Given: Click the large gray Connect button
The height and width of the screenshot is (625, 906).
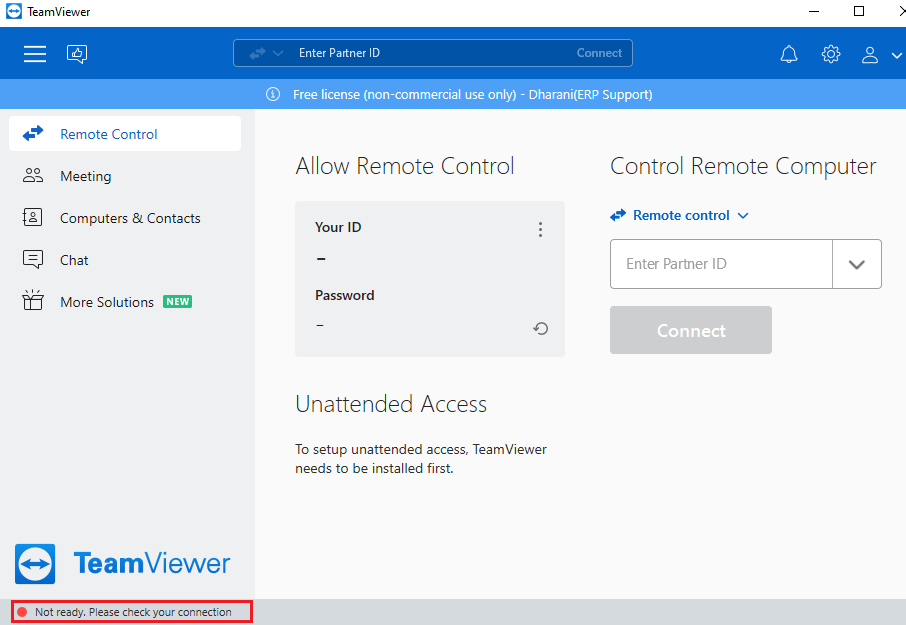Looking at the screenshot, I should (690, 330).
